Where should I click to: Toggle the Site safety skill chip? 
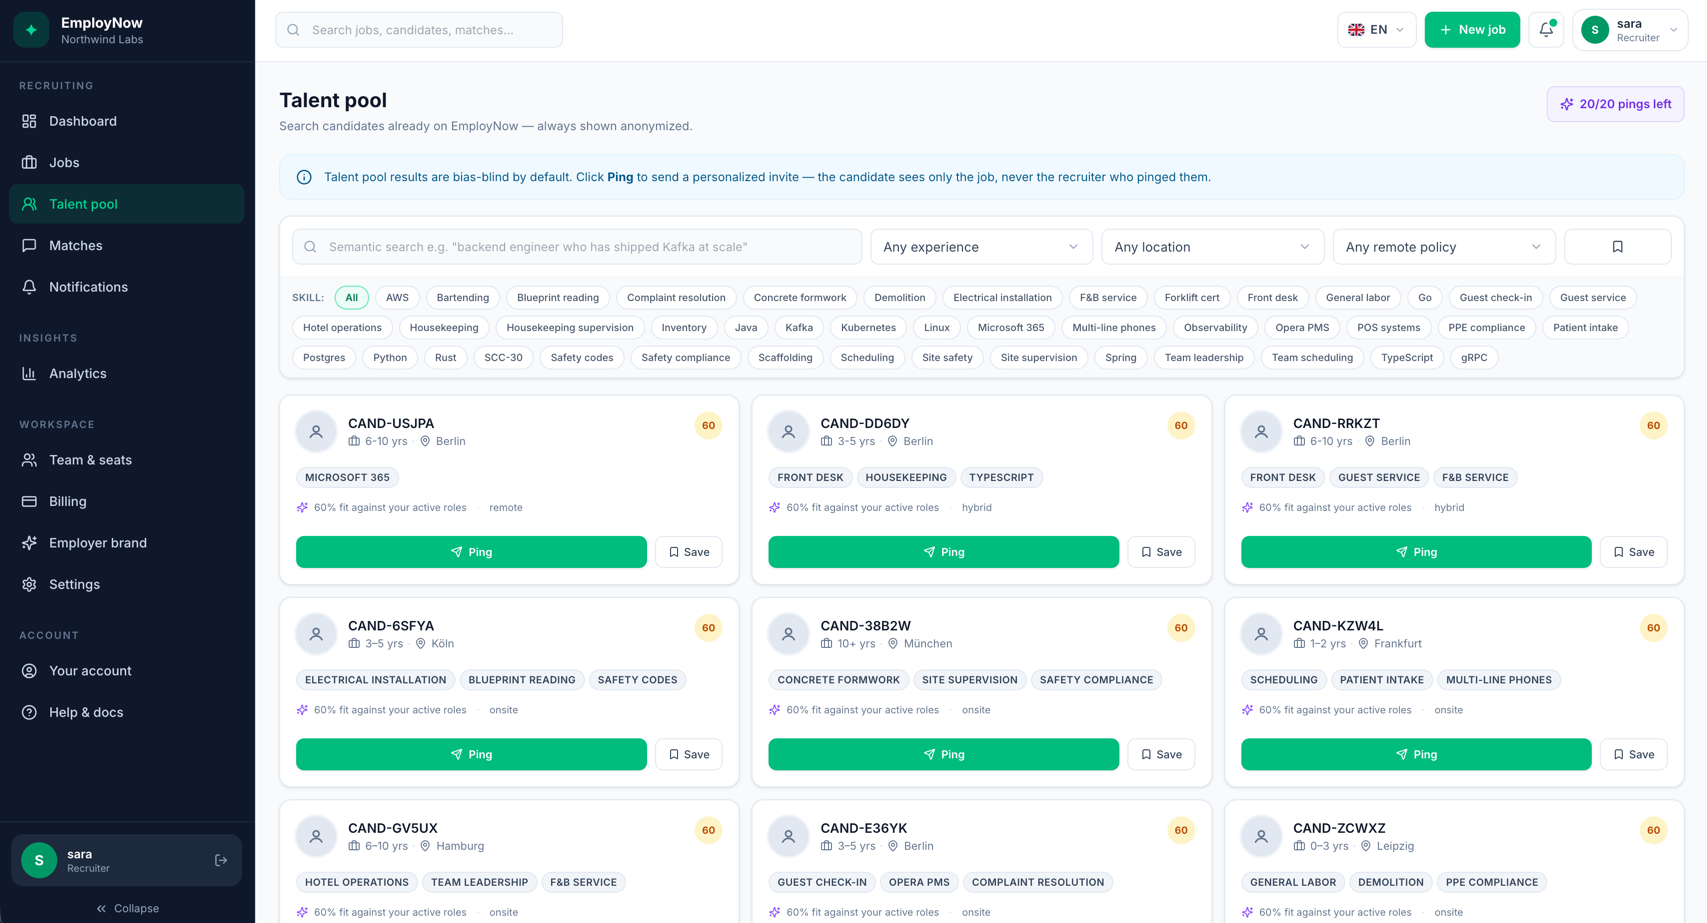947,358
